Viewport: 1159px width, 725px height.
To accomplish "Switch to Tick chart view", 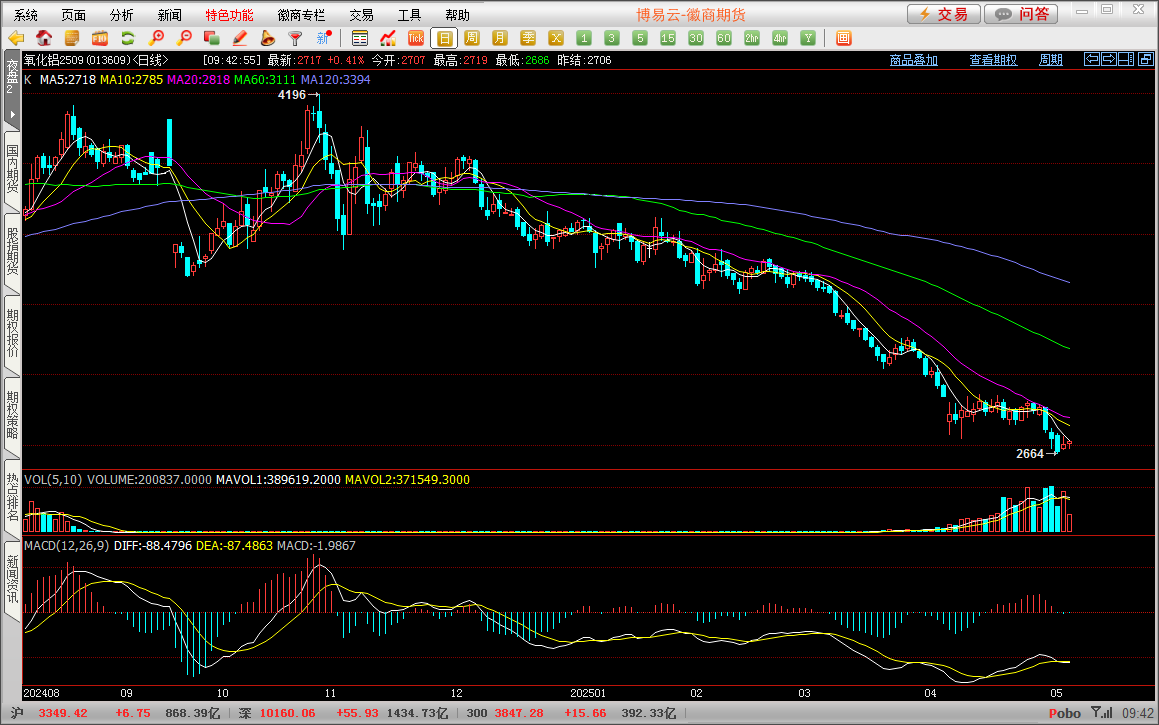I will (x=416, y=38).
